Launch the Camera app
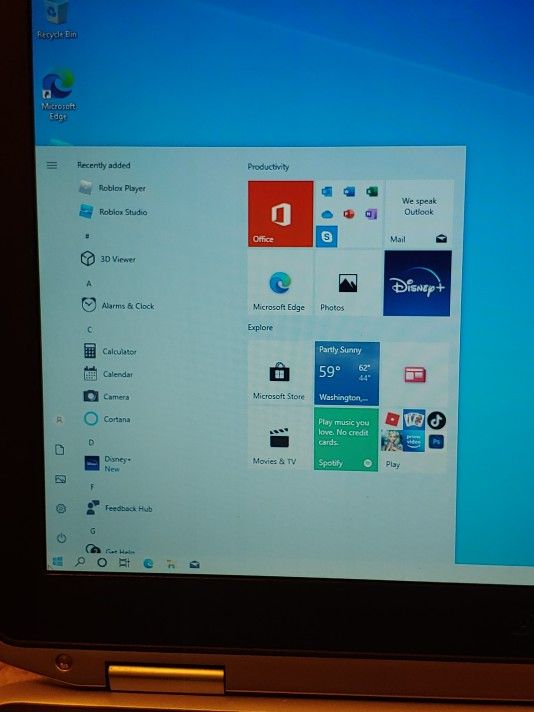The height and width of the screenshot is (712, 534). click(106, 396)
